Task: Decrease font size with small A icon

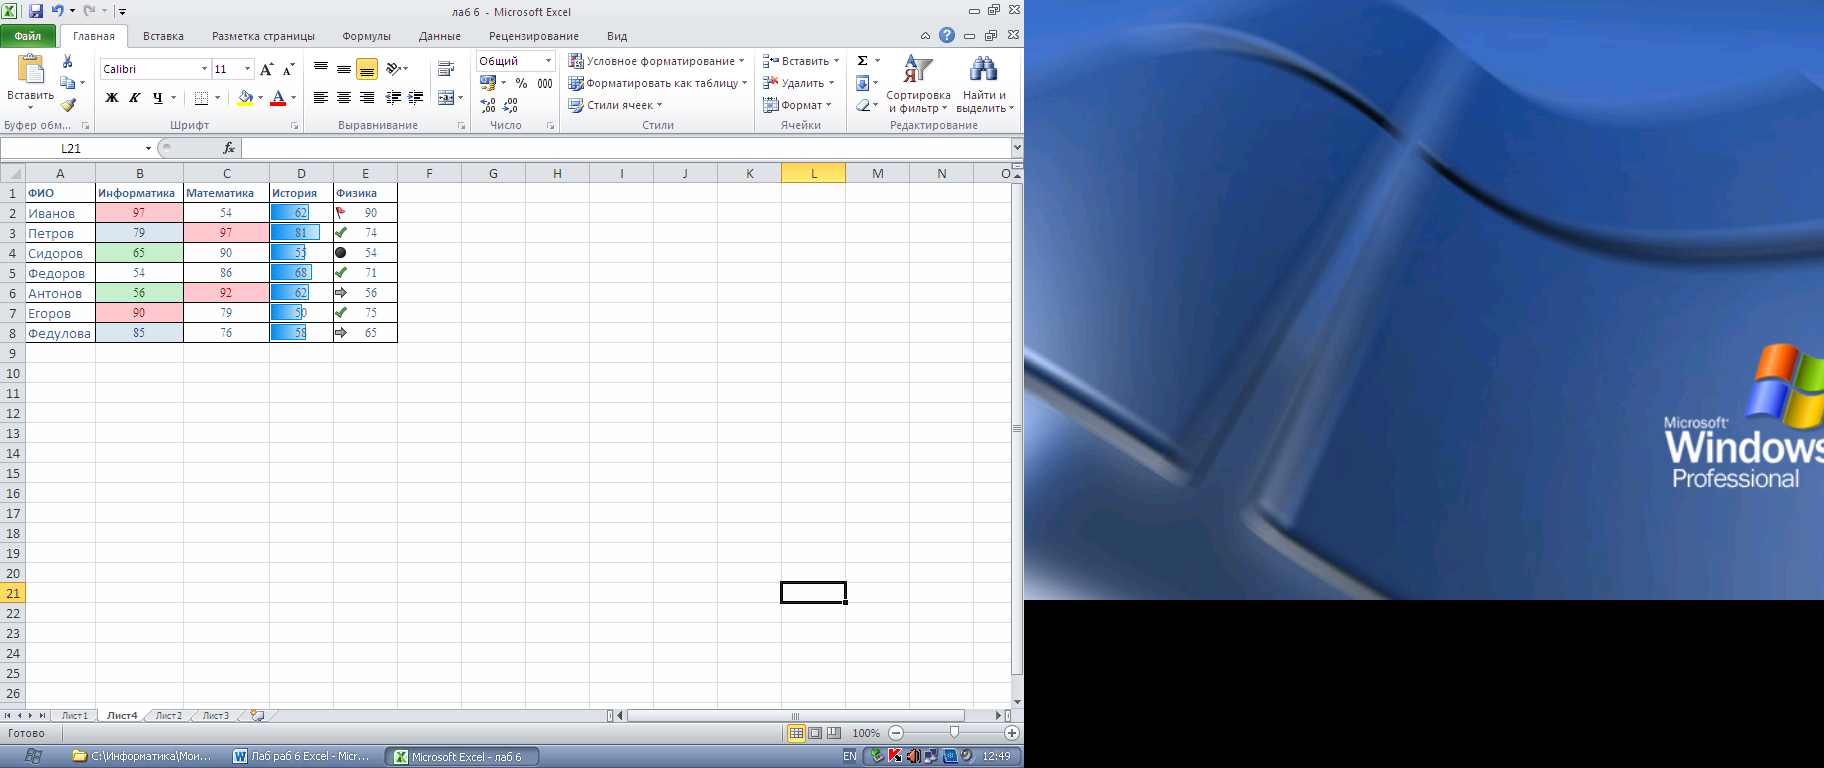Action: (288, 69)
